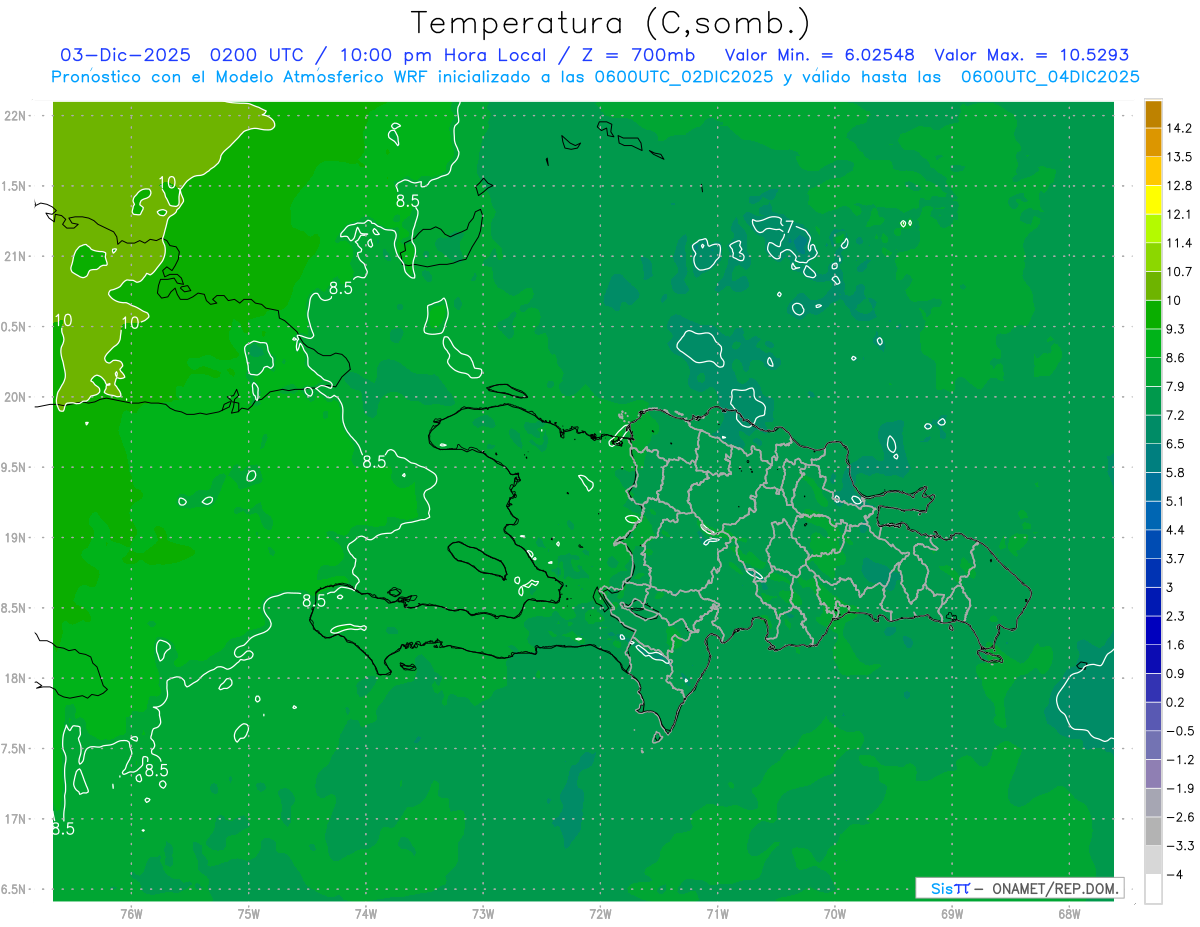The height and width of the screenshot is (927, 1200).
Task: Click the 73W longitude label
Action: [483, 913]
